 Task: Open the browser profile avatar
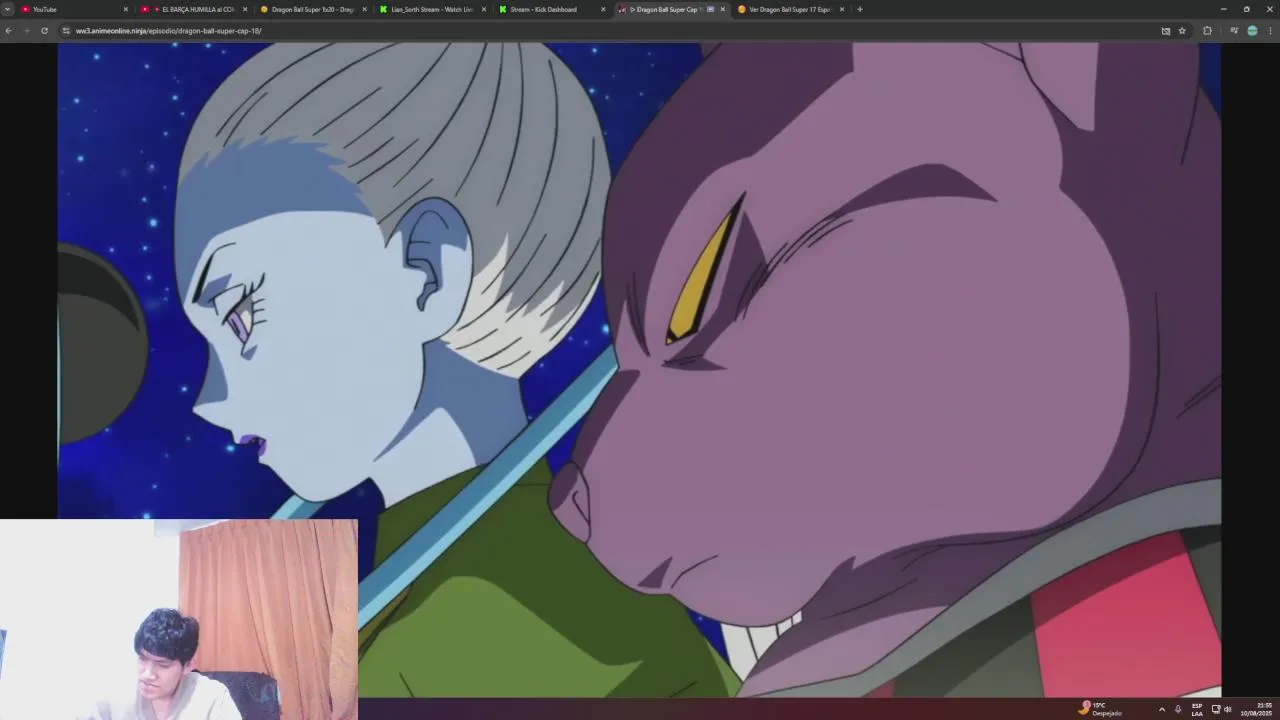point(1252,31)
